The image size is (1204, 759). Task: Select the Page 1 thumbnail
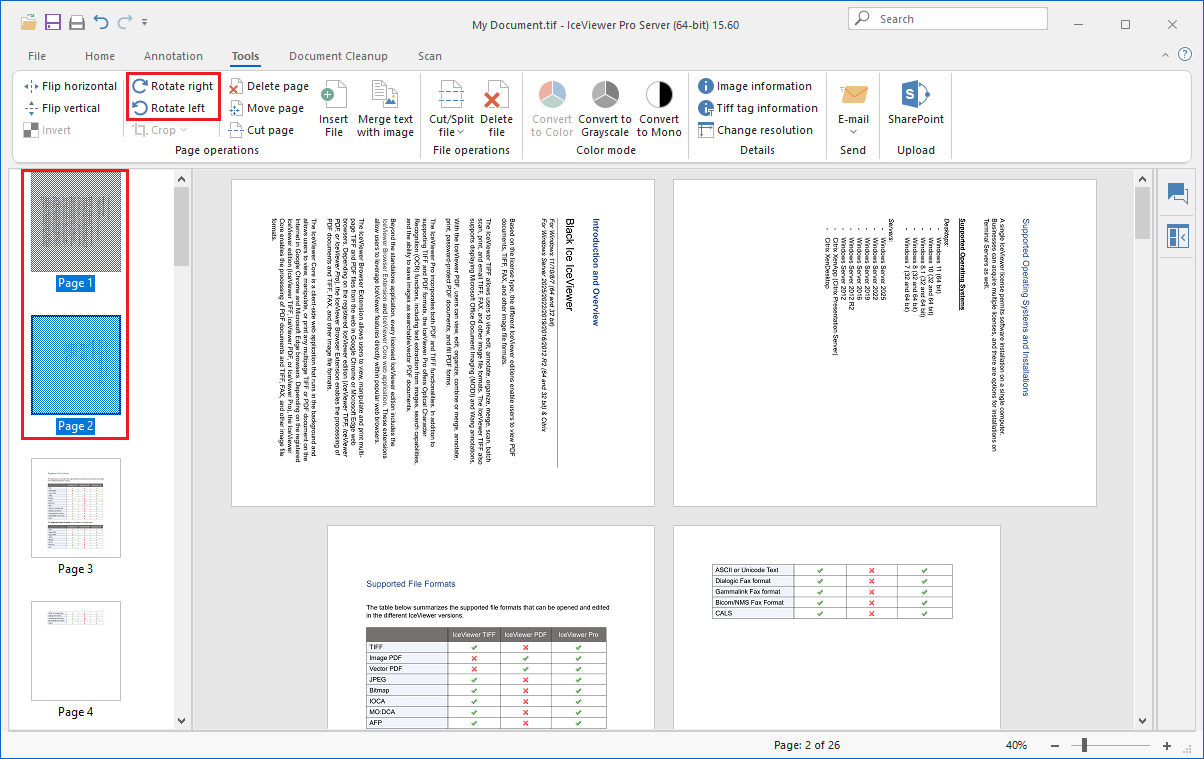(75, 222)
